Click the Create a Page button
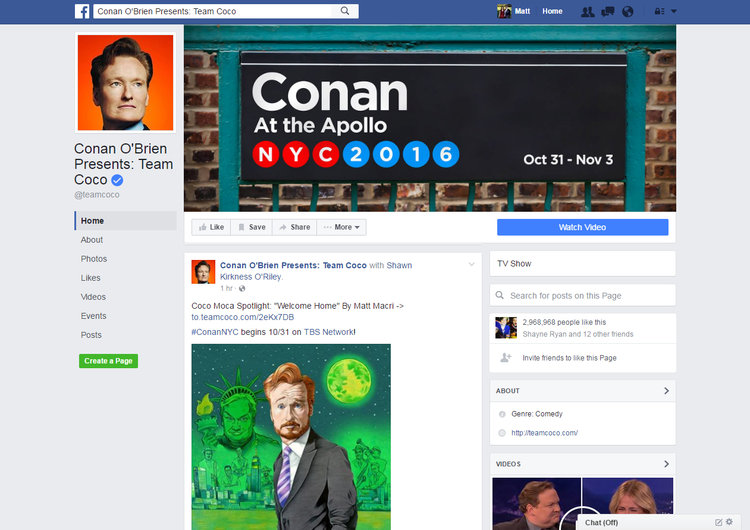This screenshot has width=750, height=530. (109, 361)
